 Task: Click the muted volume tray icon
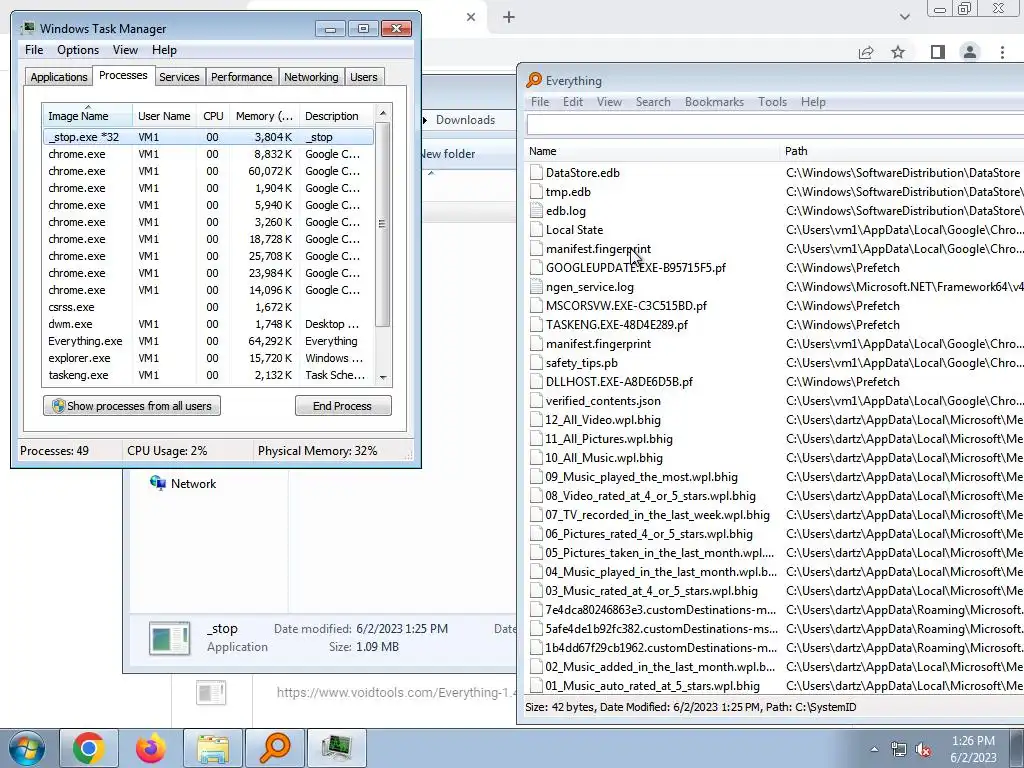[x=923, y=750]
